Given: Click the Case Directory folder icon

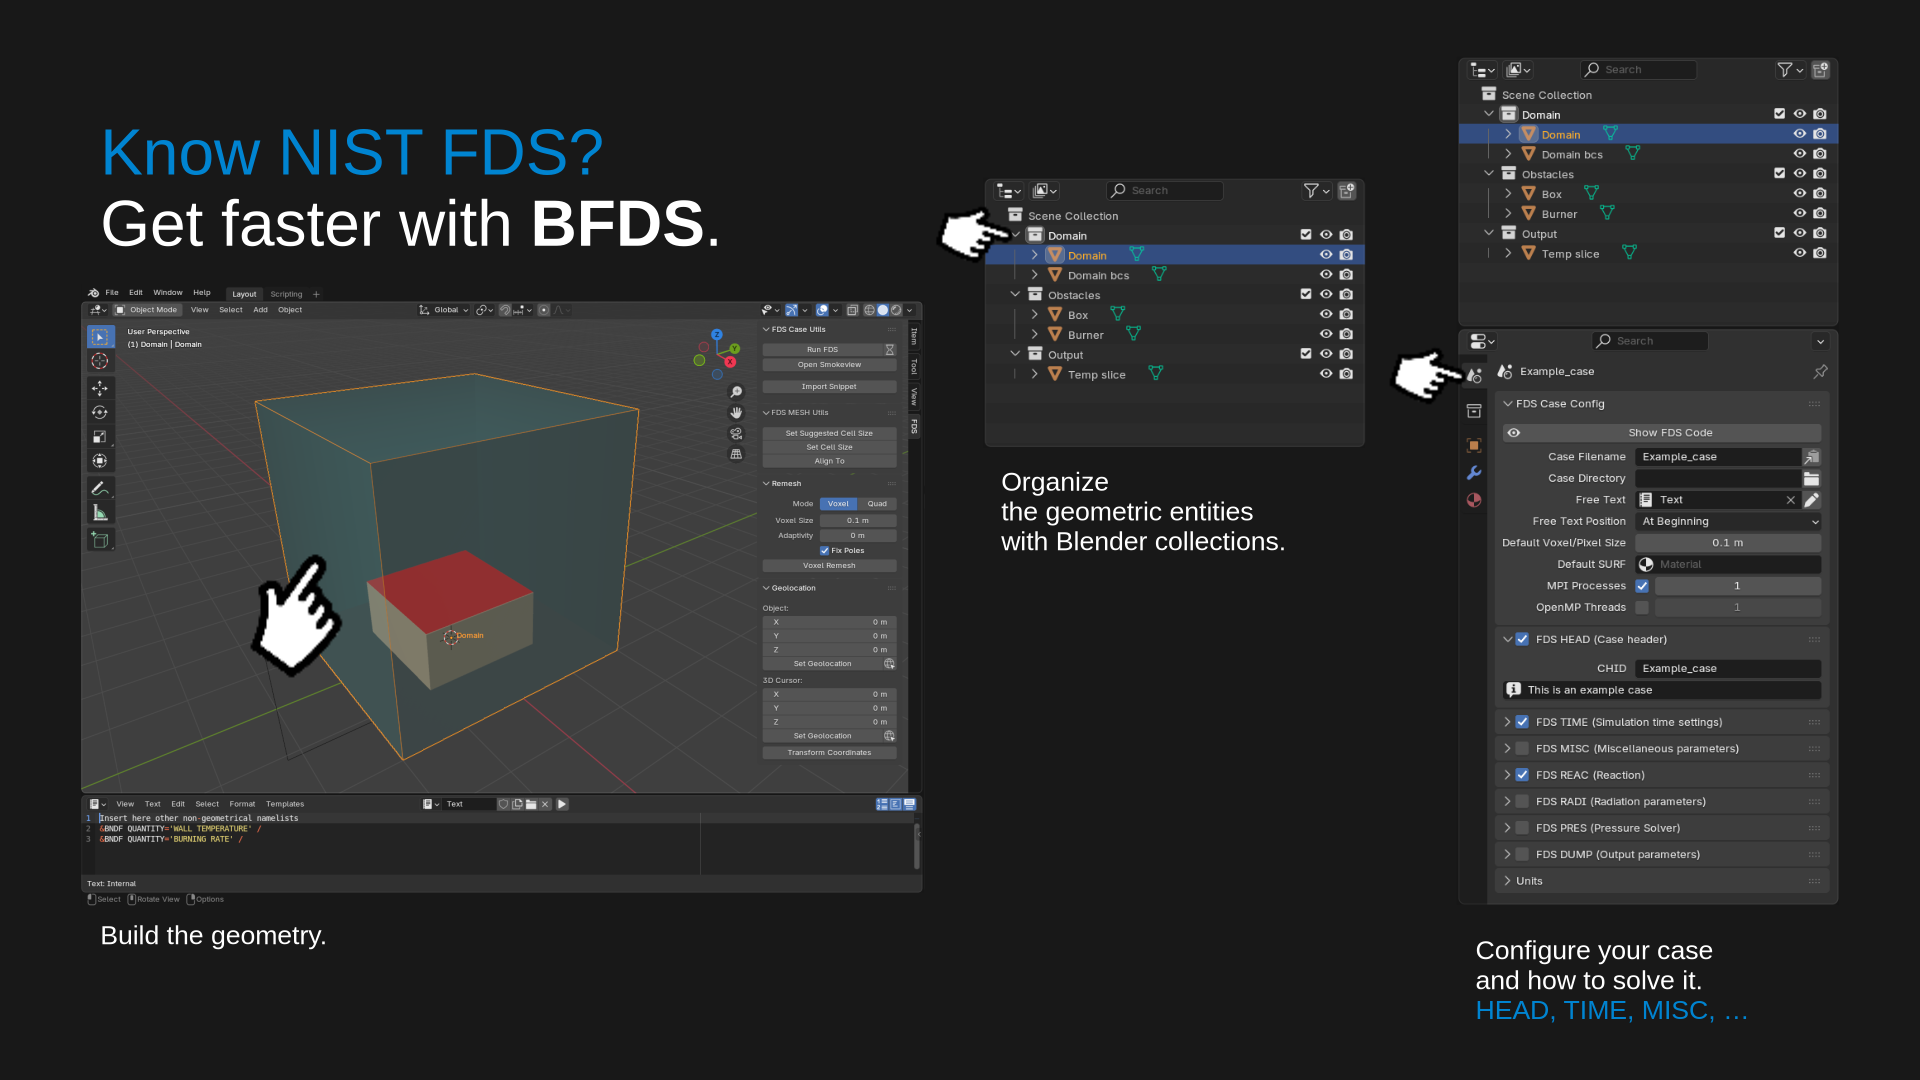Looking at the screenshot, I should (1811, 479).
